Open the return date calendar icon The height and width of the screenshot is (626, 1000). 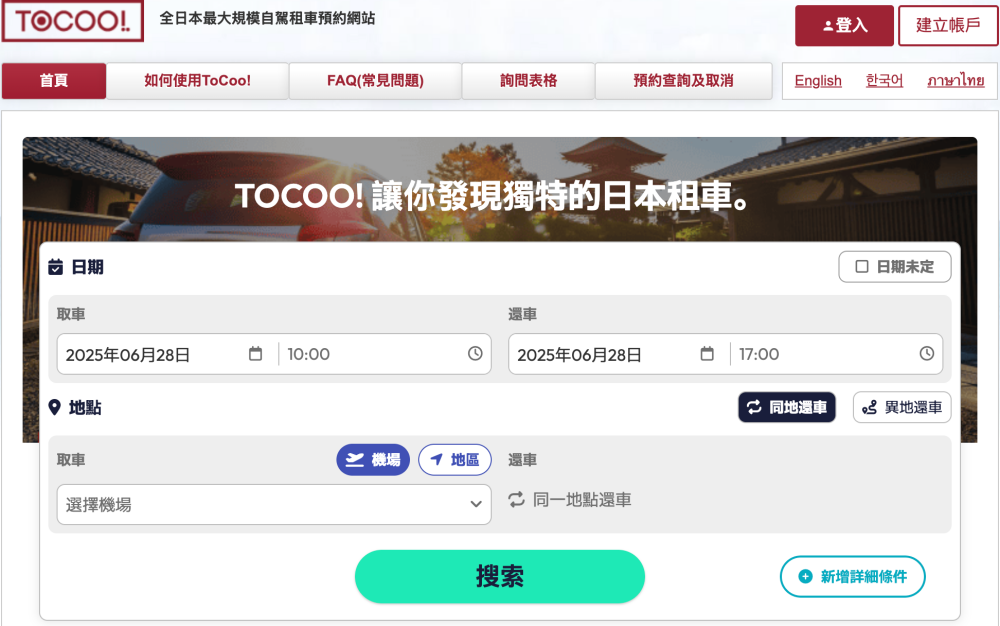[x=707, y=353]
